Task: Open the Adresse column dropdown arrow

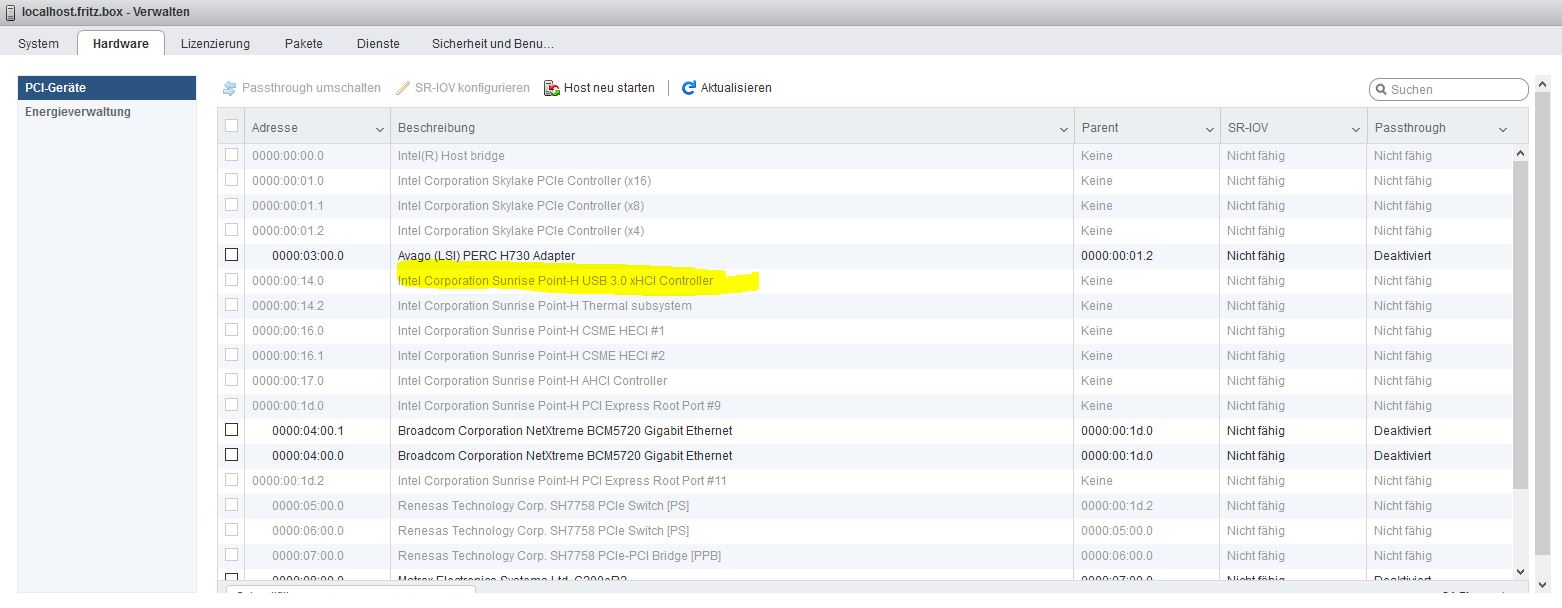Action: (x=380, y=129)
